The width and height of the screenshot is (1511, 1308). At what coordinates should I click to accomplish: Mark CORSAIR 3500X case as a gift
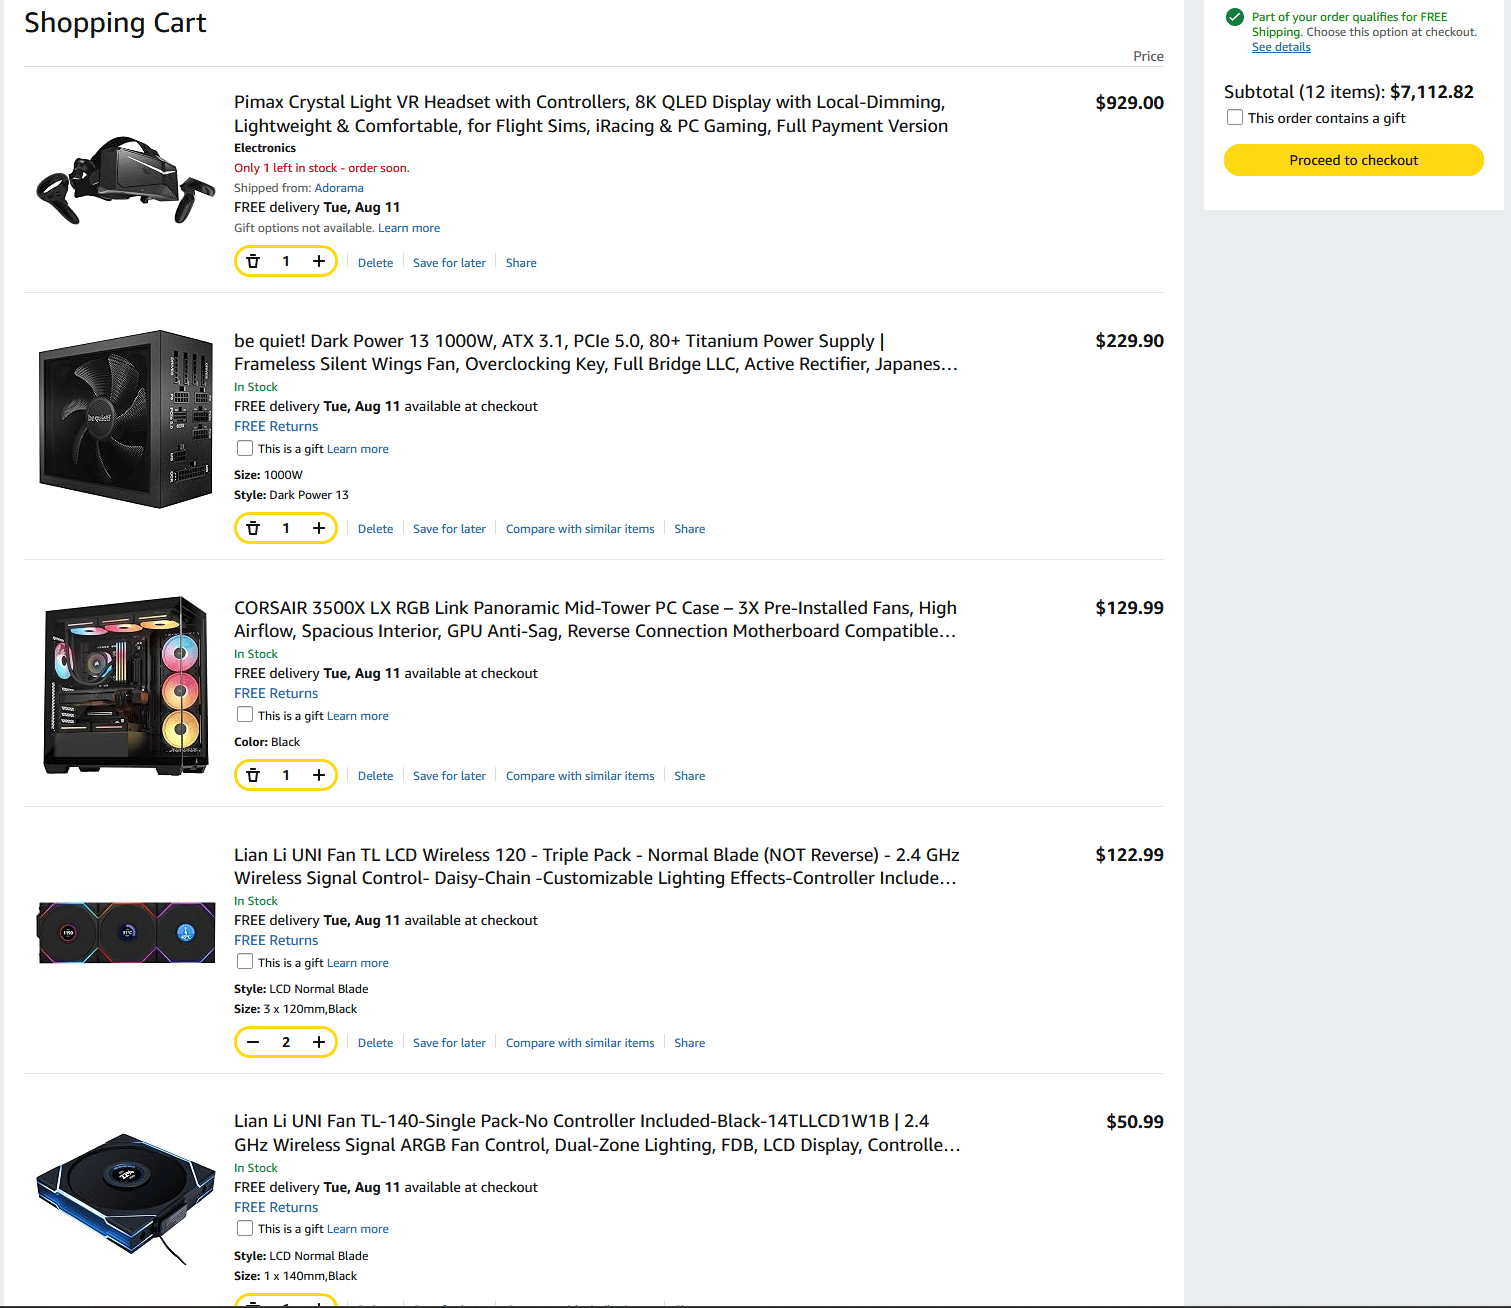(245, 715)
